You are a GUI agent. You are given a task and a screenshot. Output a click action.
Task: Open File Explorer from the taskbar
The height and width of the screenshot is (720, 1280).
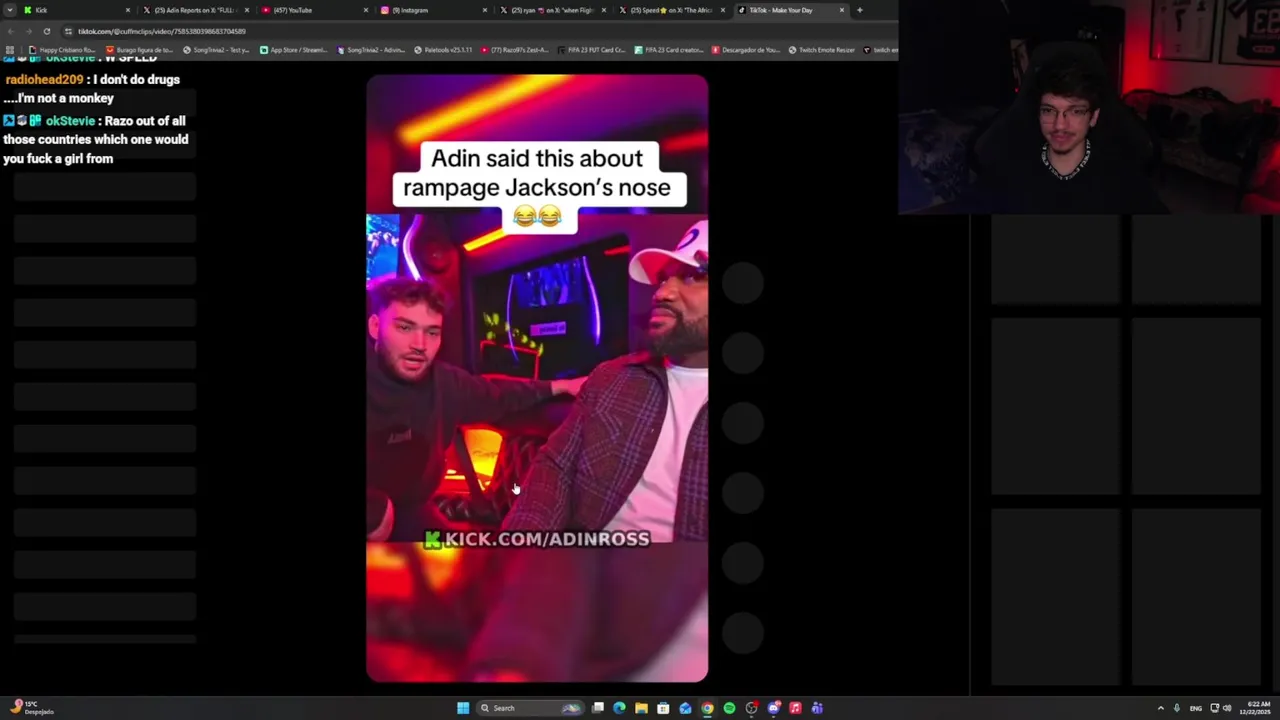coord(641,708)
